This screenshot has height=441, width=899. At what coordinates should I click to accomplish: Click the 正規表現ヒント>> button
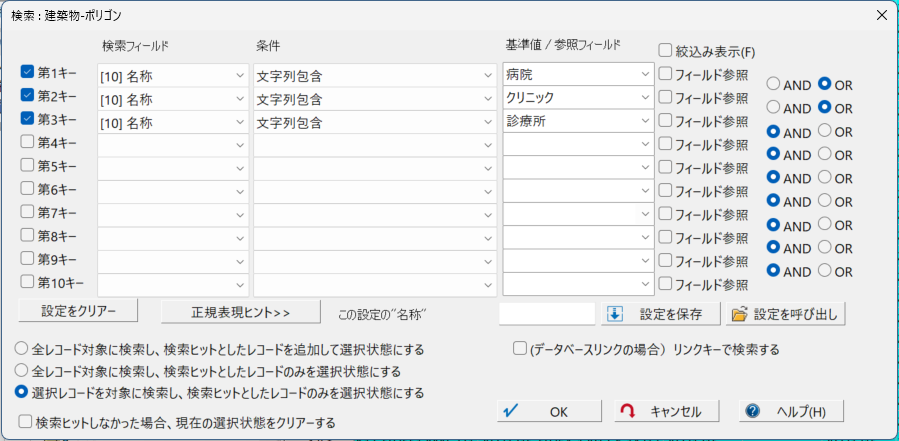241,312
